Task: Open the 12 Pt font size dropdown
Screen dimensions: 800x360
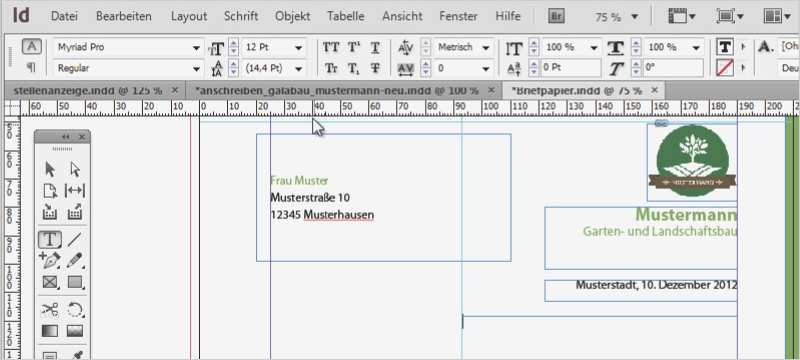Action: [x=298, y=47]
